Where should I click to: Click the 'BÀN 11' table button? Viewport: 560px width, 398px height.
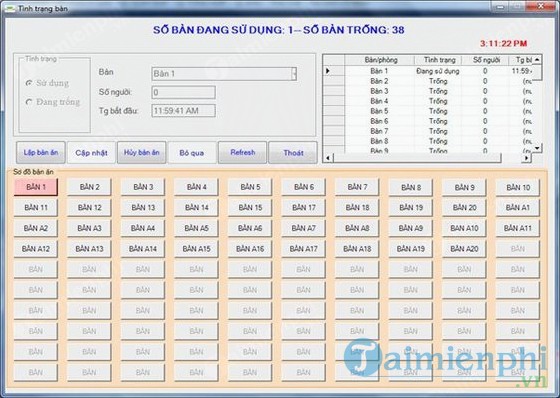click(36, 208)
